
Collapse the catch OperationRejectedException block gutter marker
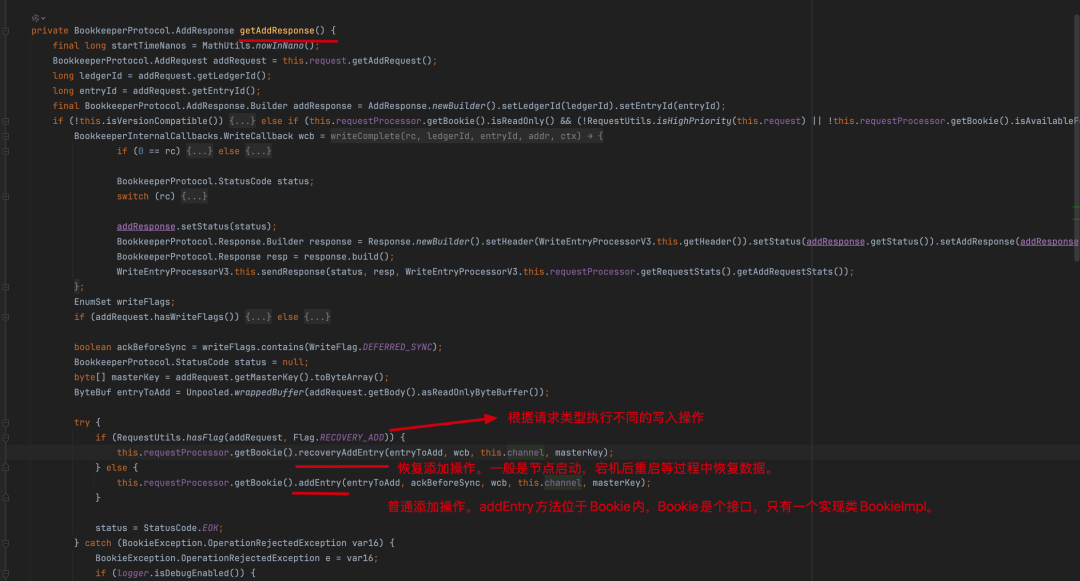(6, 543)
